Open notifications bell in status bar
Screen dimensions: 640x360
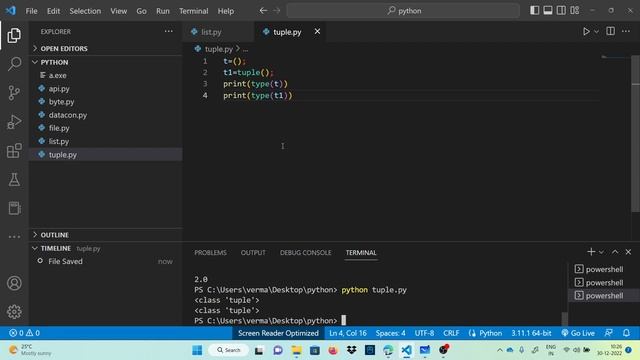[626, 333]
